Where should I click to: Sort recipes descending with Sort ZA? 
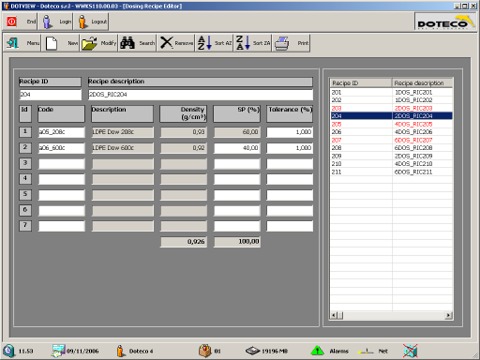pos(243,43)
